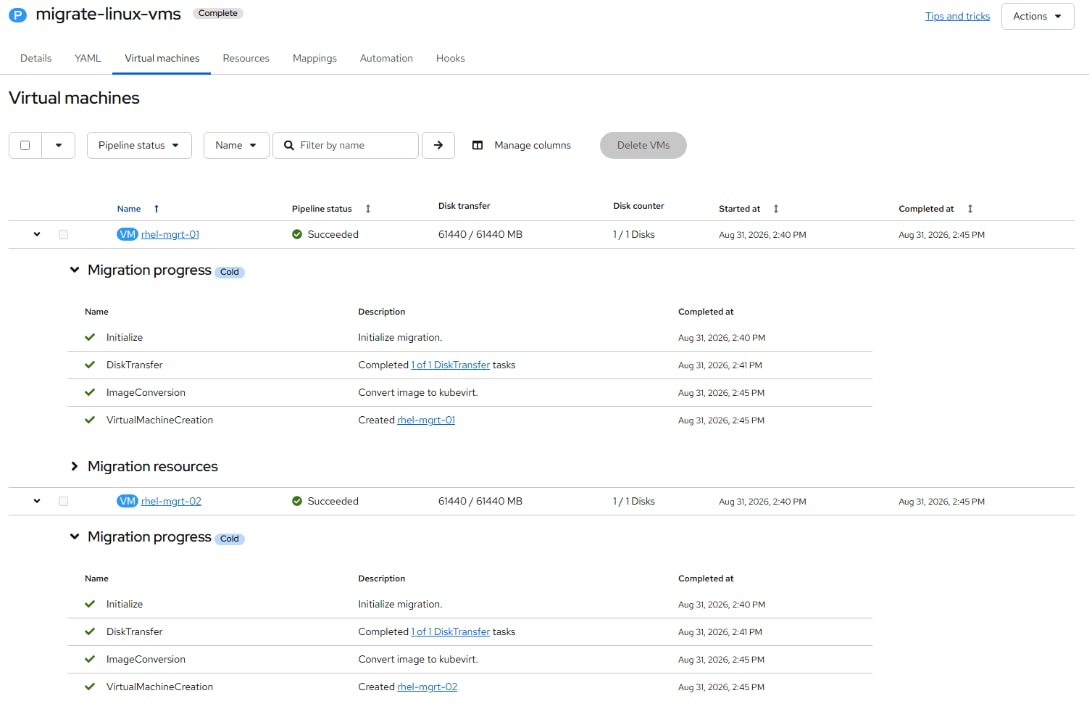Open the Actions dropdown menu
This screenshot has height=709, width=1092.
click(x=1037, y=16)
